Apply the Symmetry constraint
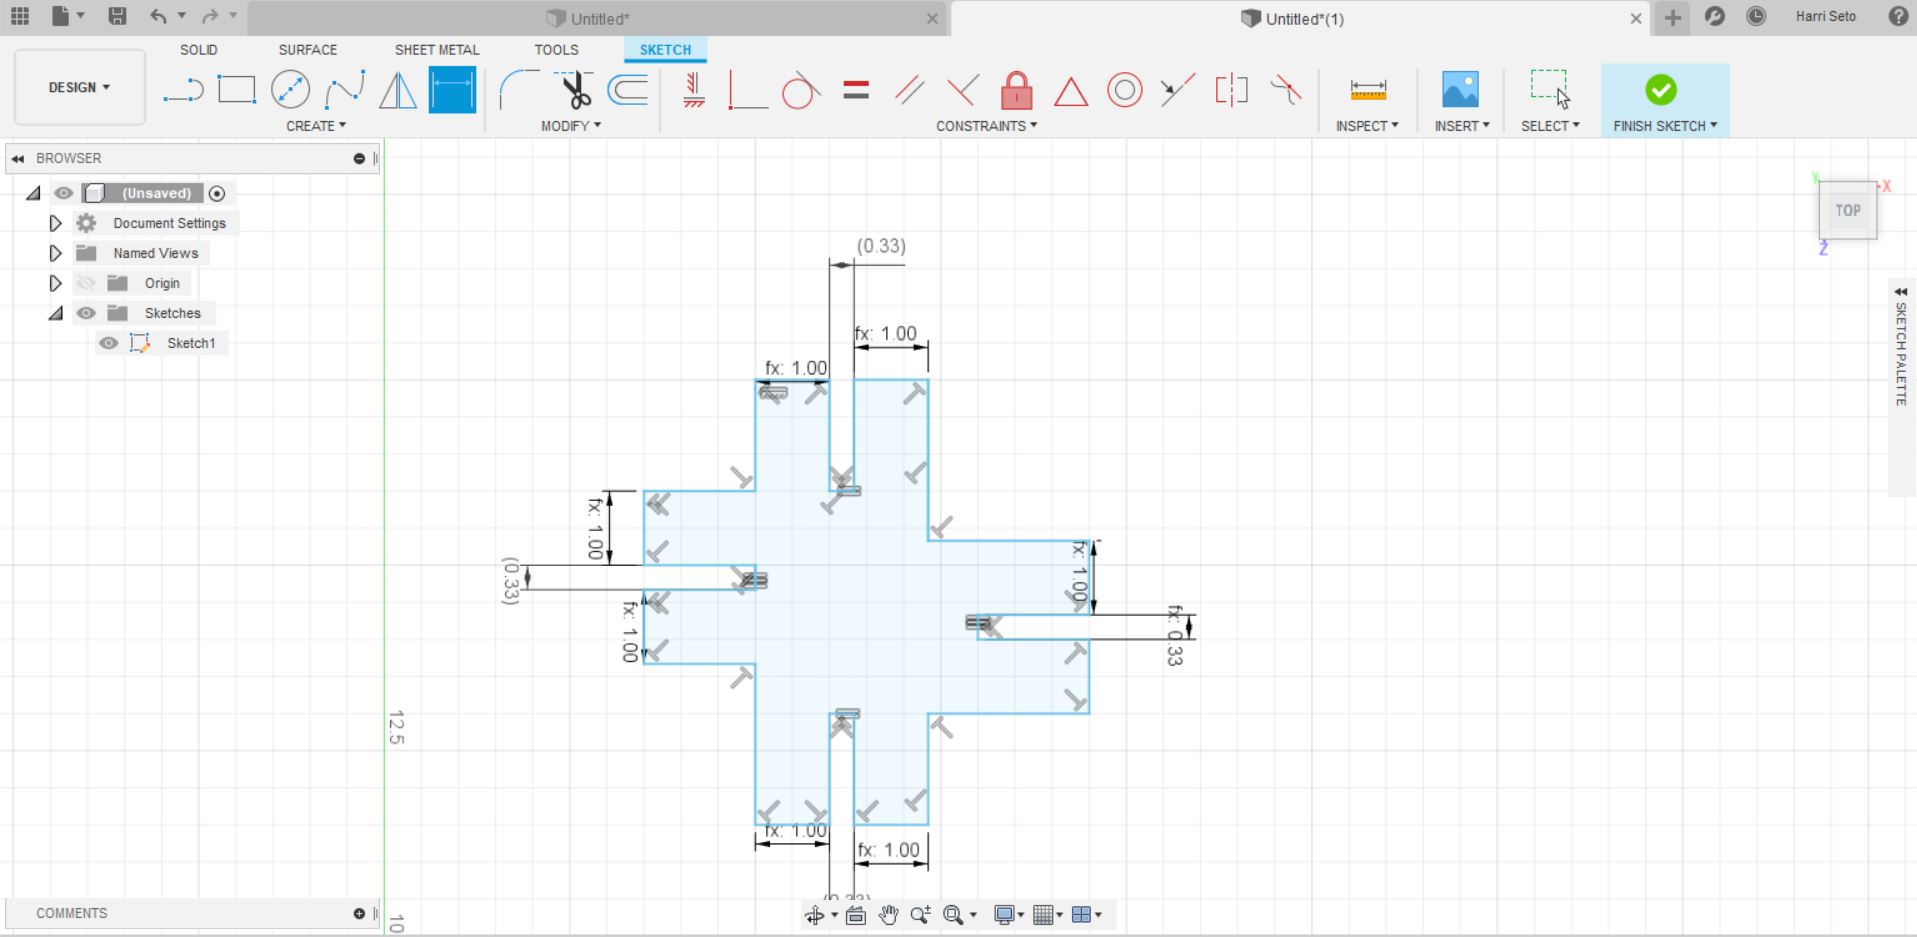 1232,90
